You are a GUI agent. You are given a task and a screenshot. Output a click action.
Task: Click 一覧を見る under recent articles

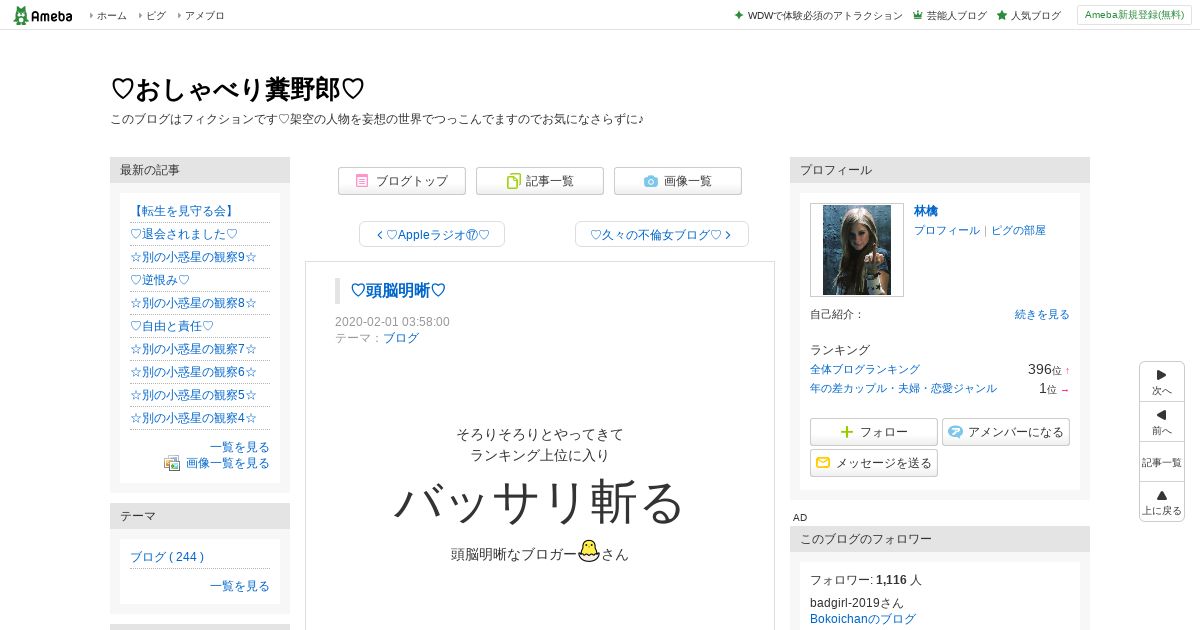[240, 447]
